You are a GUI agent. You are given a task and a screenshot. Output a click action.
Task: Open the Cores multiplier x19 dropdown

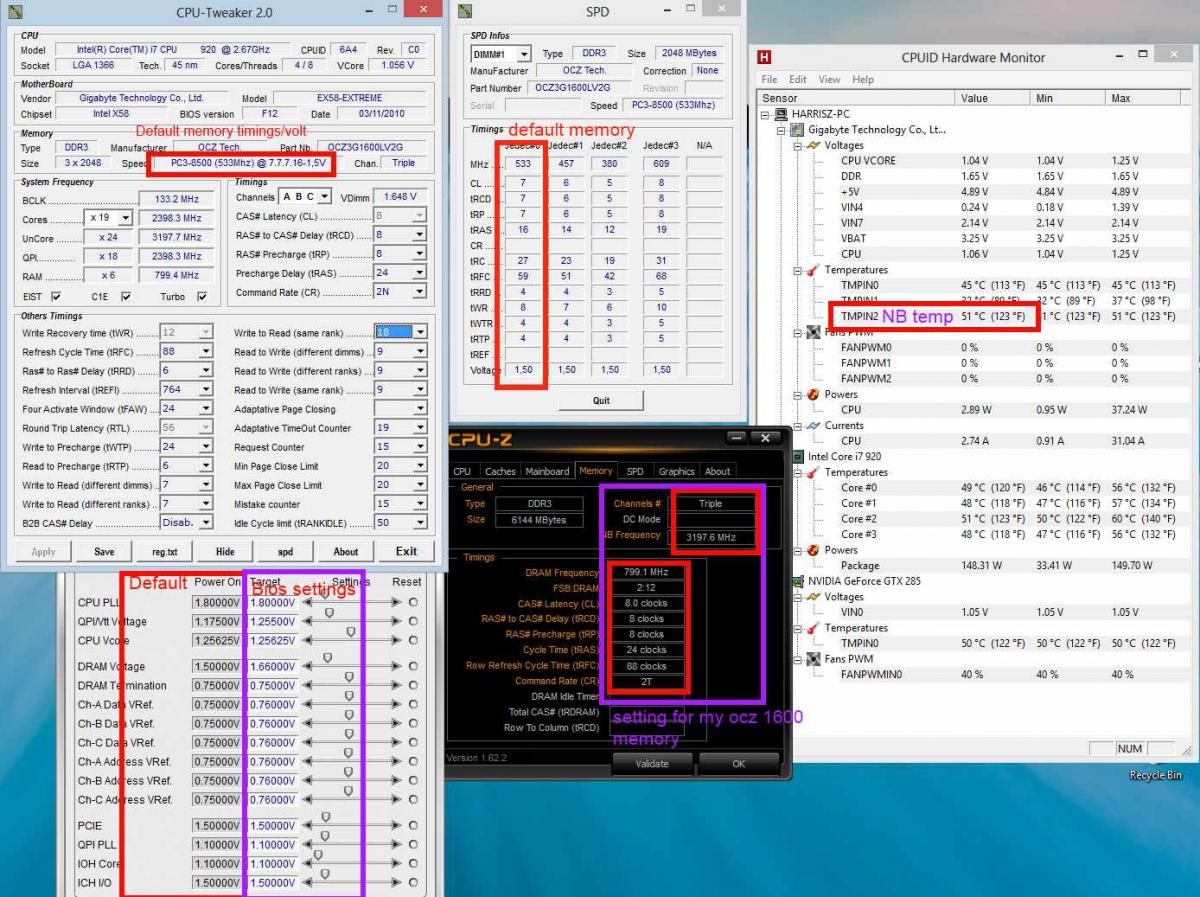pyautogui.click(x=125, y=218)
